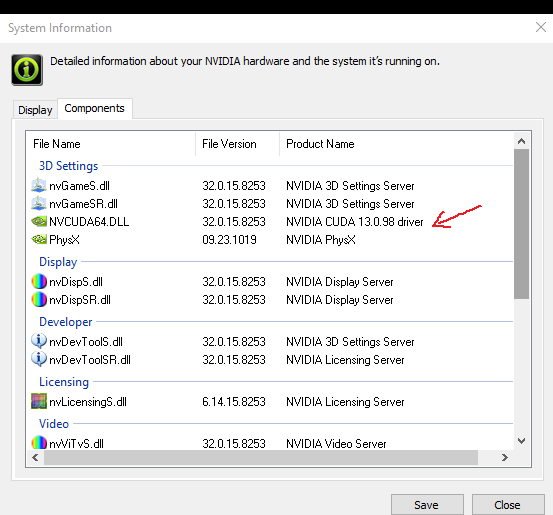The image size is (553, 515).
Task: Click the Close button
Action: point(508,505)
